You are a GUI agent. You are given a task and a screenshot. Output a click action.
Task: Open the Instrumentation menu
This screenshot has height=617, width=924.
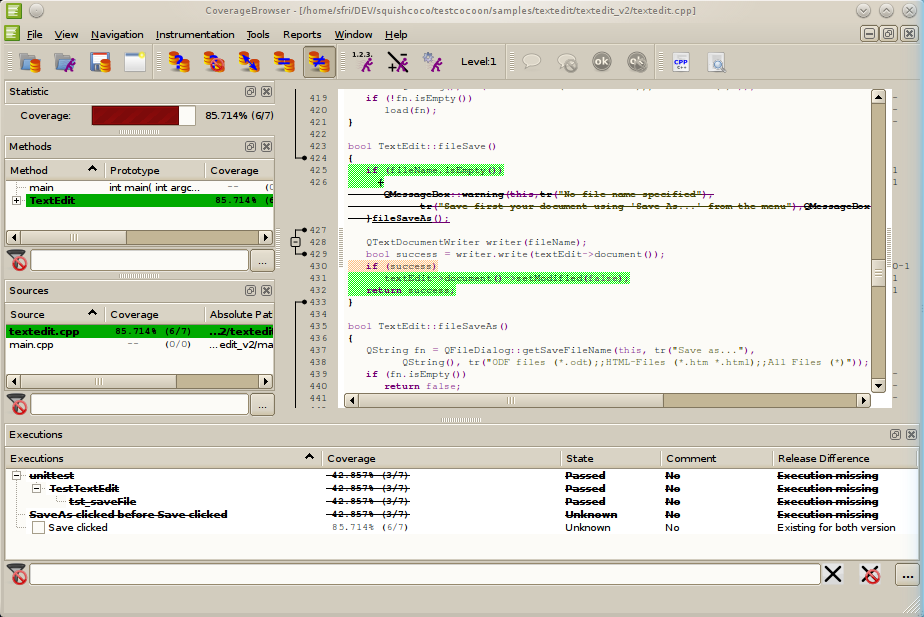(195, 34)
